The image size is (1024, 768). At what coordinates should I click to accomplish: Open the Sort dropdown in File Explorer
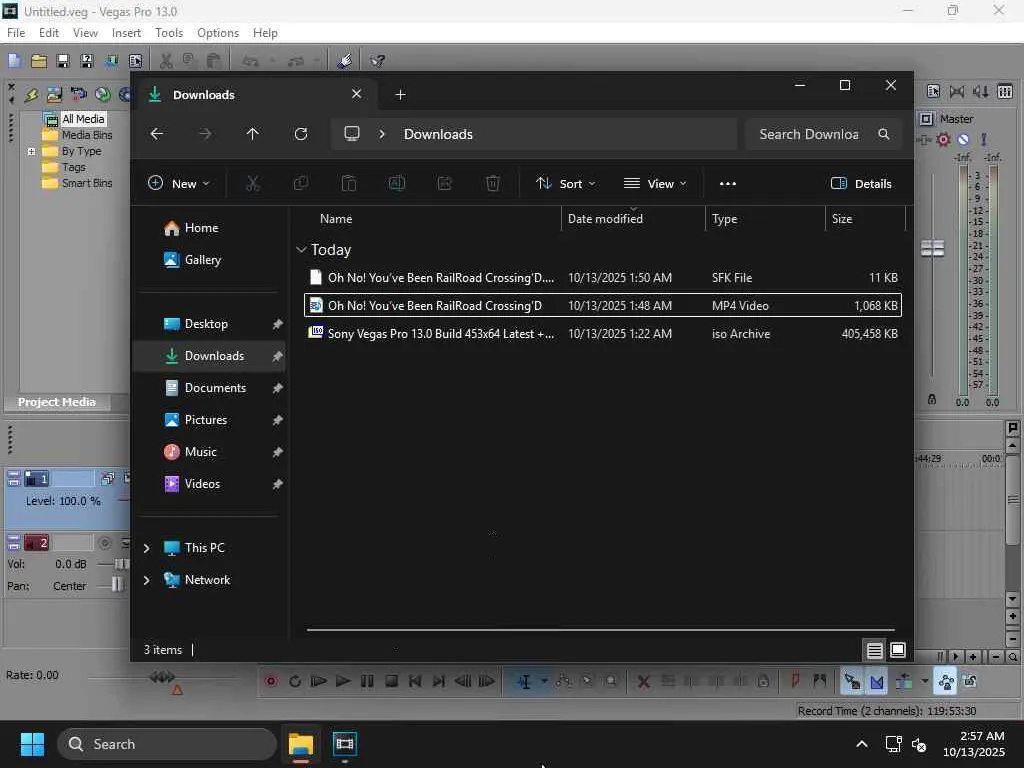point(566,184)
